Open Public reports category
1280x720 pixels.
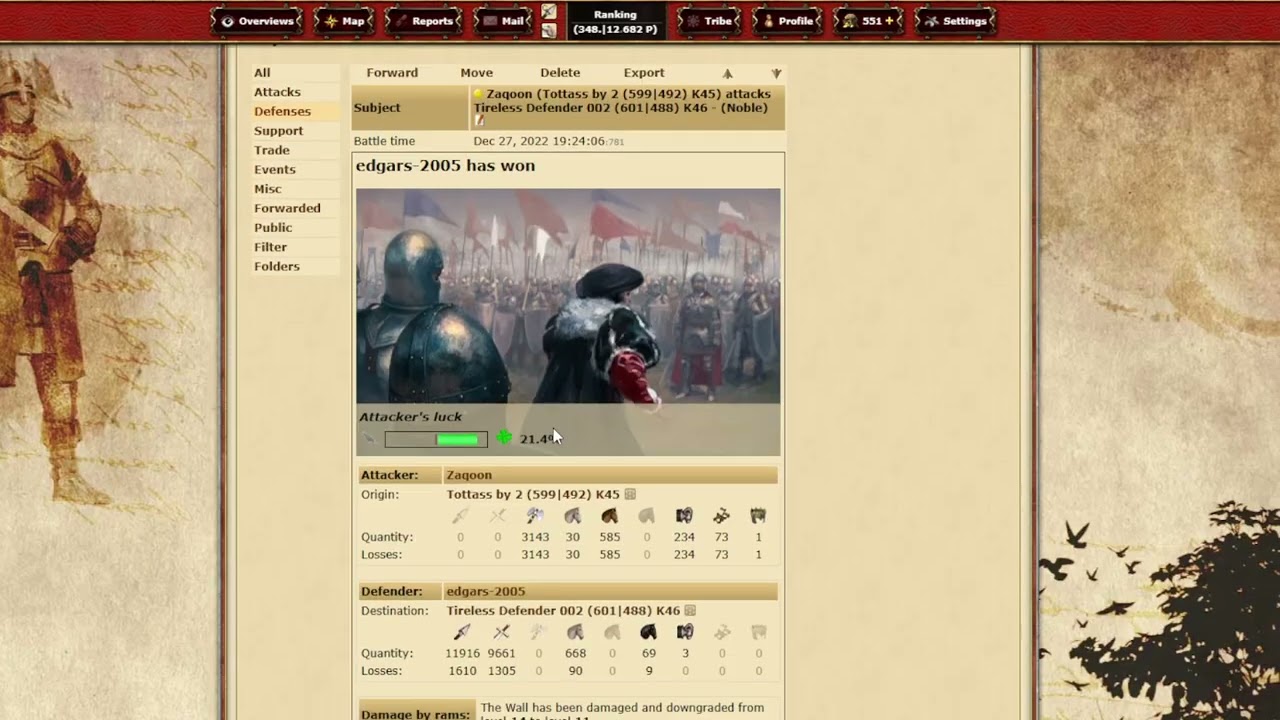[x=273, y=228]
